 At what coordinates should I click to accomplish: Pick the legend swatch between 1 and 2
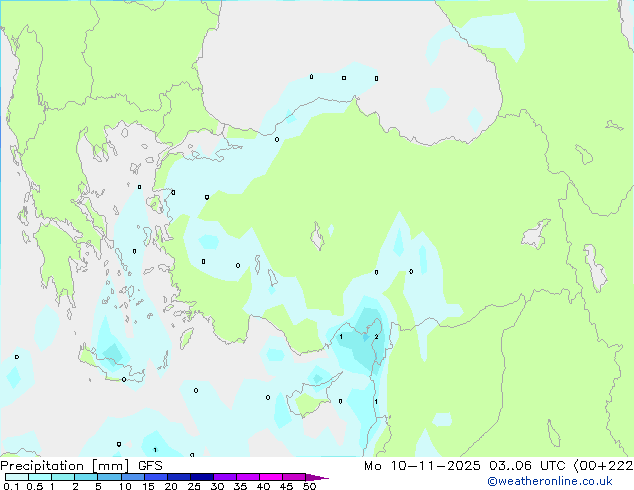tap(63, 477)
